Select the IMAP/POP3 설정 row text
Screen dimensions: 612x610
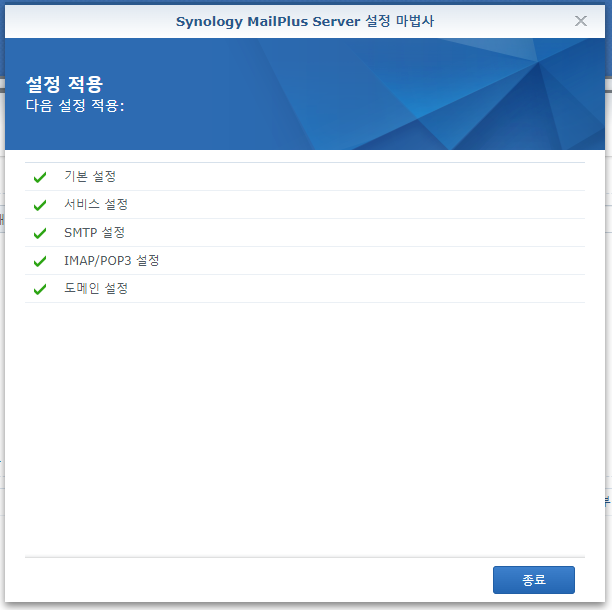click(x=112, y=261)
